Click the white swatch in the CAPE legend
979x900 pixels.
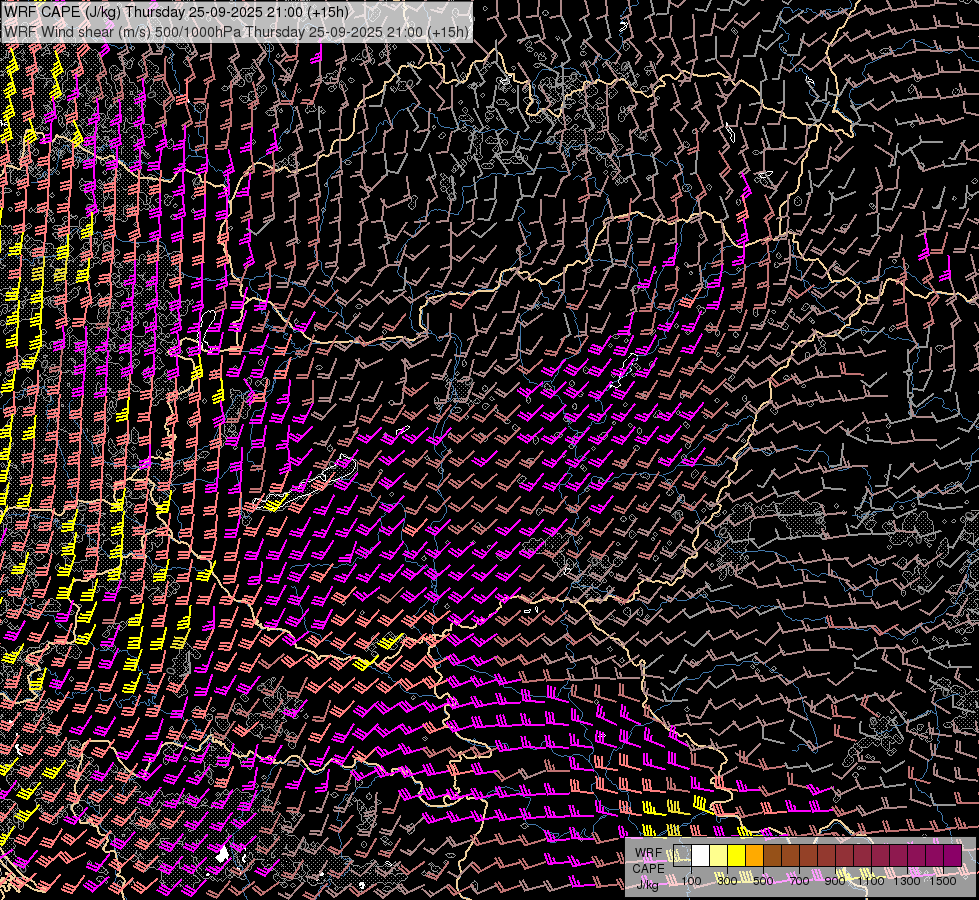pyautogui.click(x=700, y=855)
